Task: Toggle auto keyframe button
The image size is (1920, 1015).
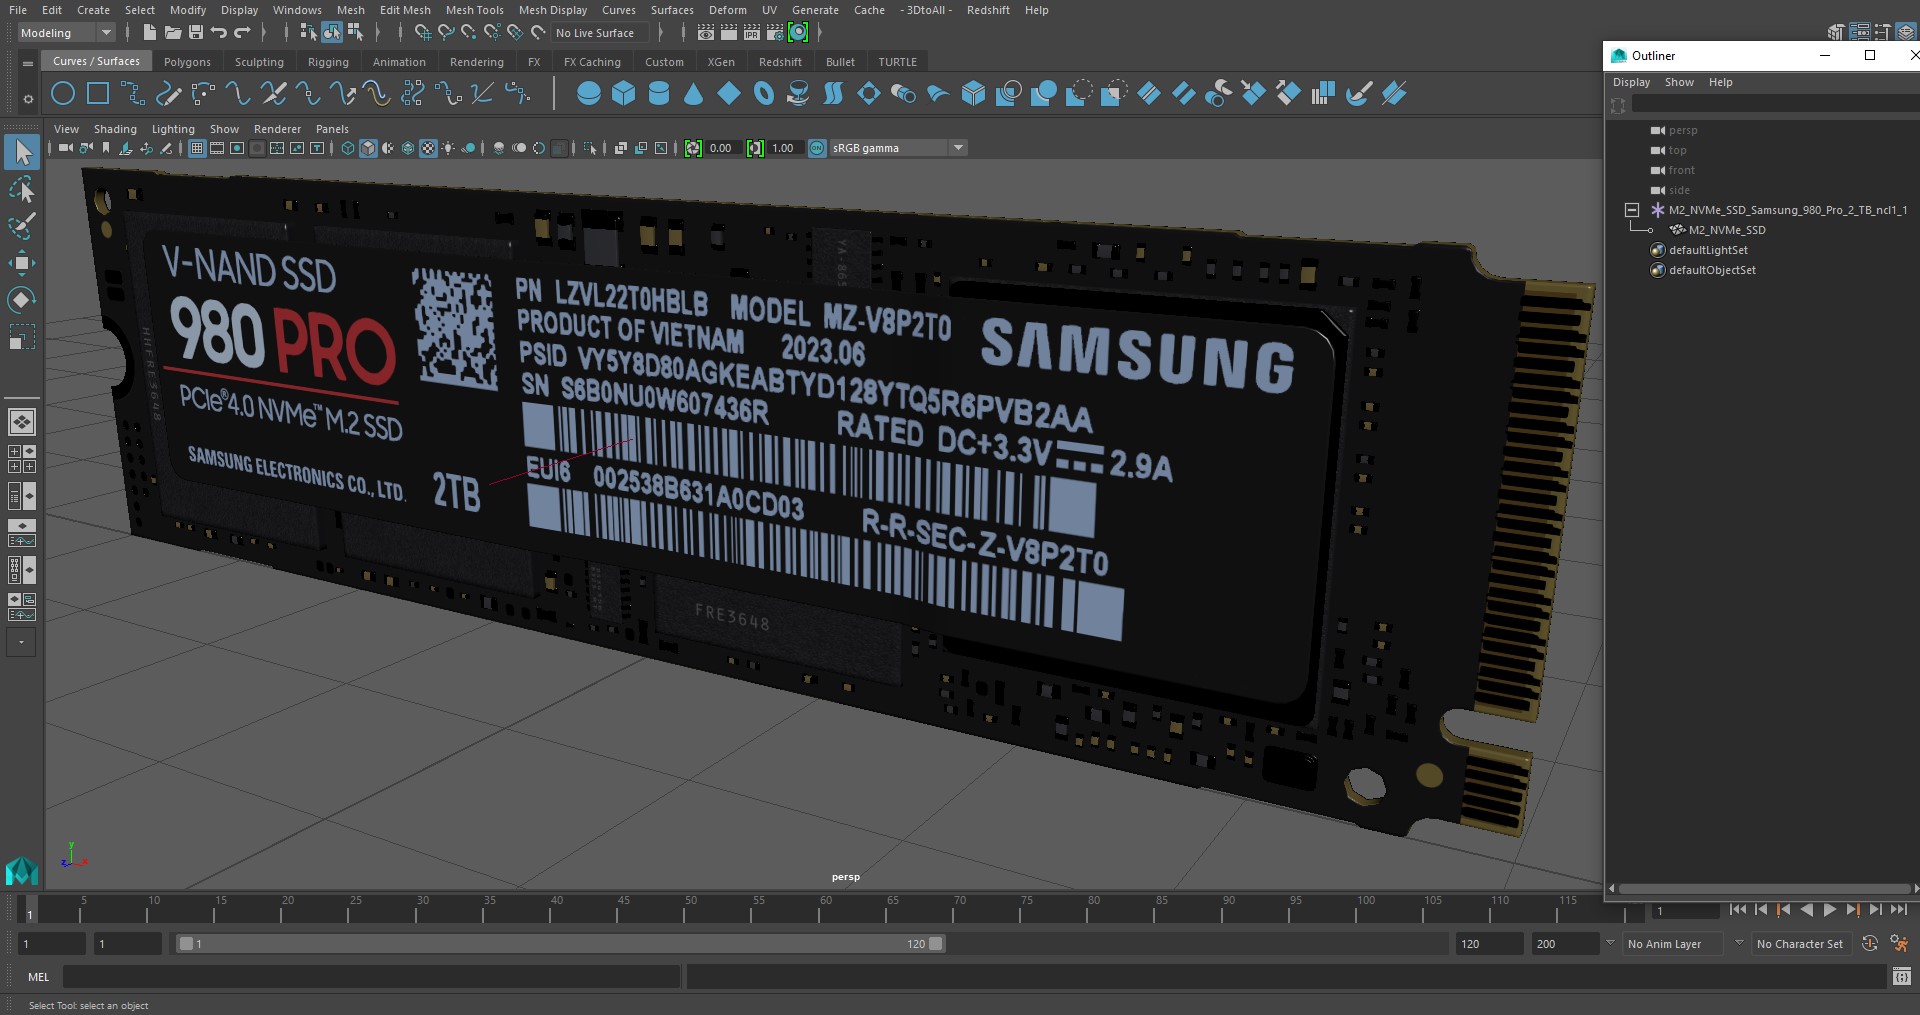Action: click(x=1870, y=944)
